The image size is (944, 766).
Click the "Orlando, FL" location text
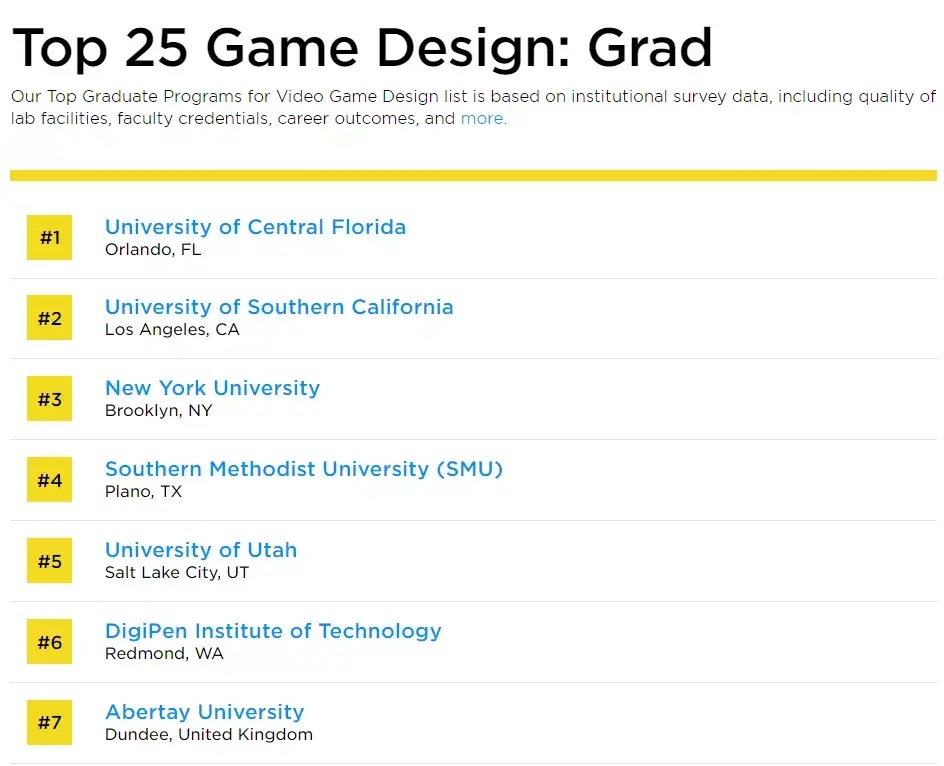point(153,250)
